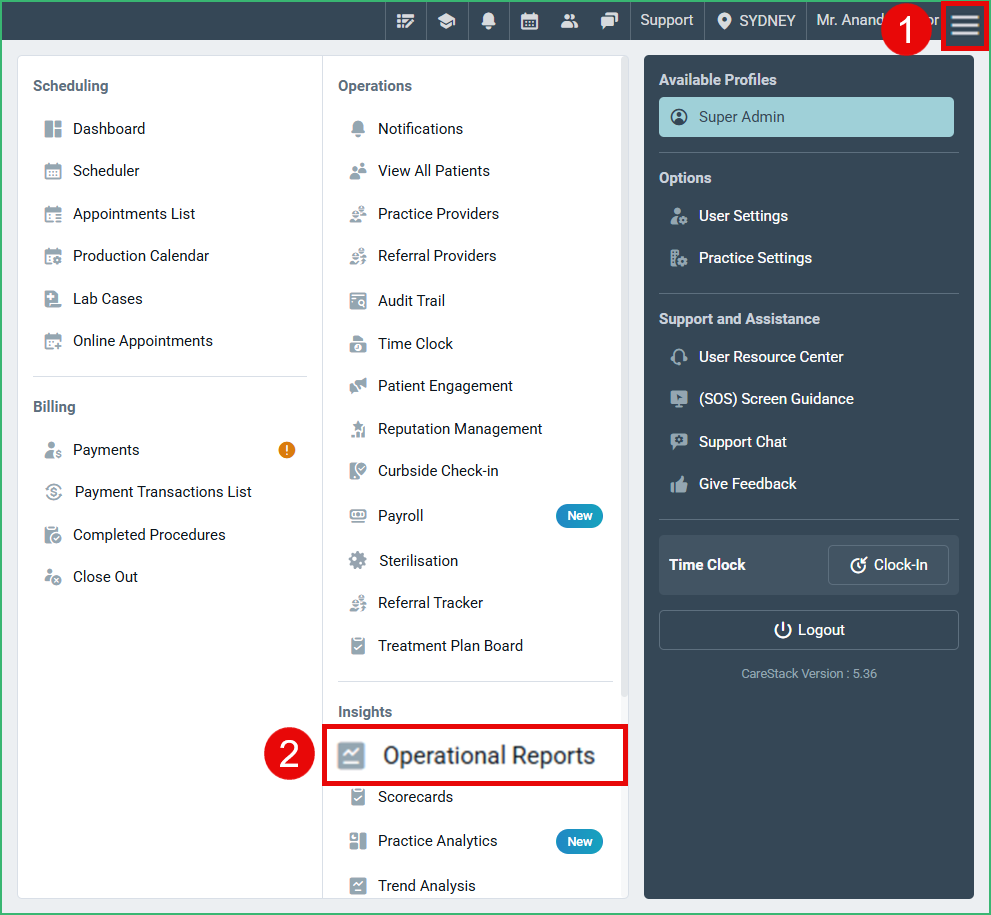The image size is (991, 915).
Task: Open the Dashboard menu item
Action: [x=95, y=129]
